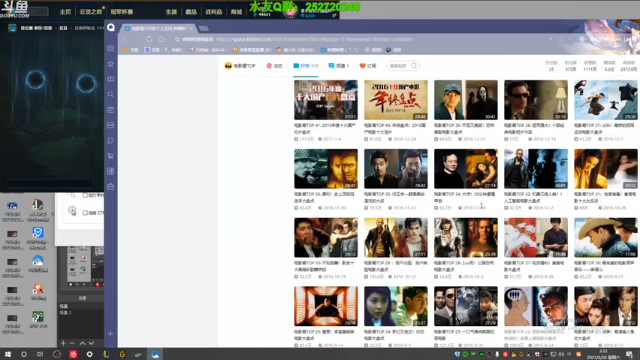Viewport: 640px width, 360px height.
Task: Open the browser sidebar chat bubble
Action: coord(111,140)
